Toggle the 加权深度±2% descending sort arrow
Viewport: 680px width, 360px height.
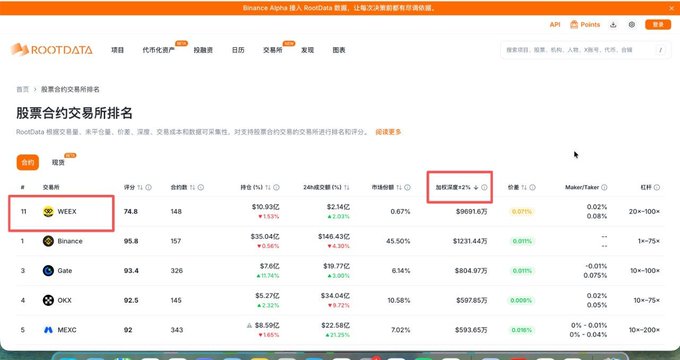point(476,187)
